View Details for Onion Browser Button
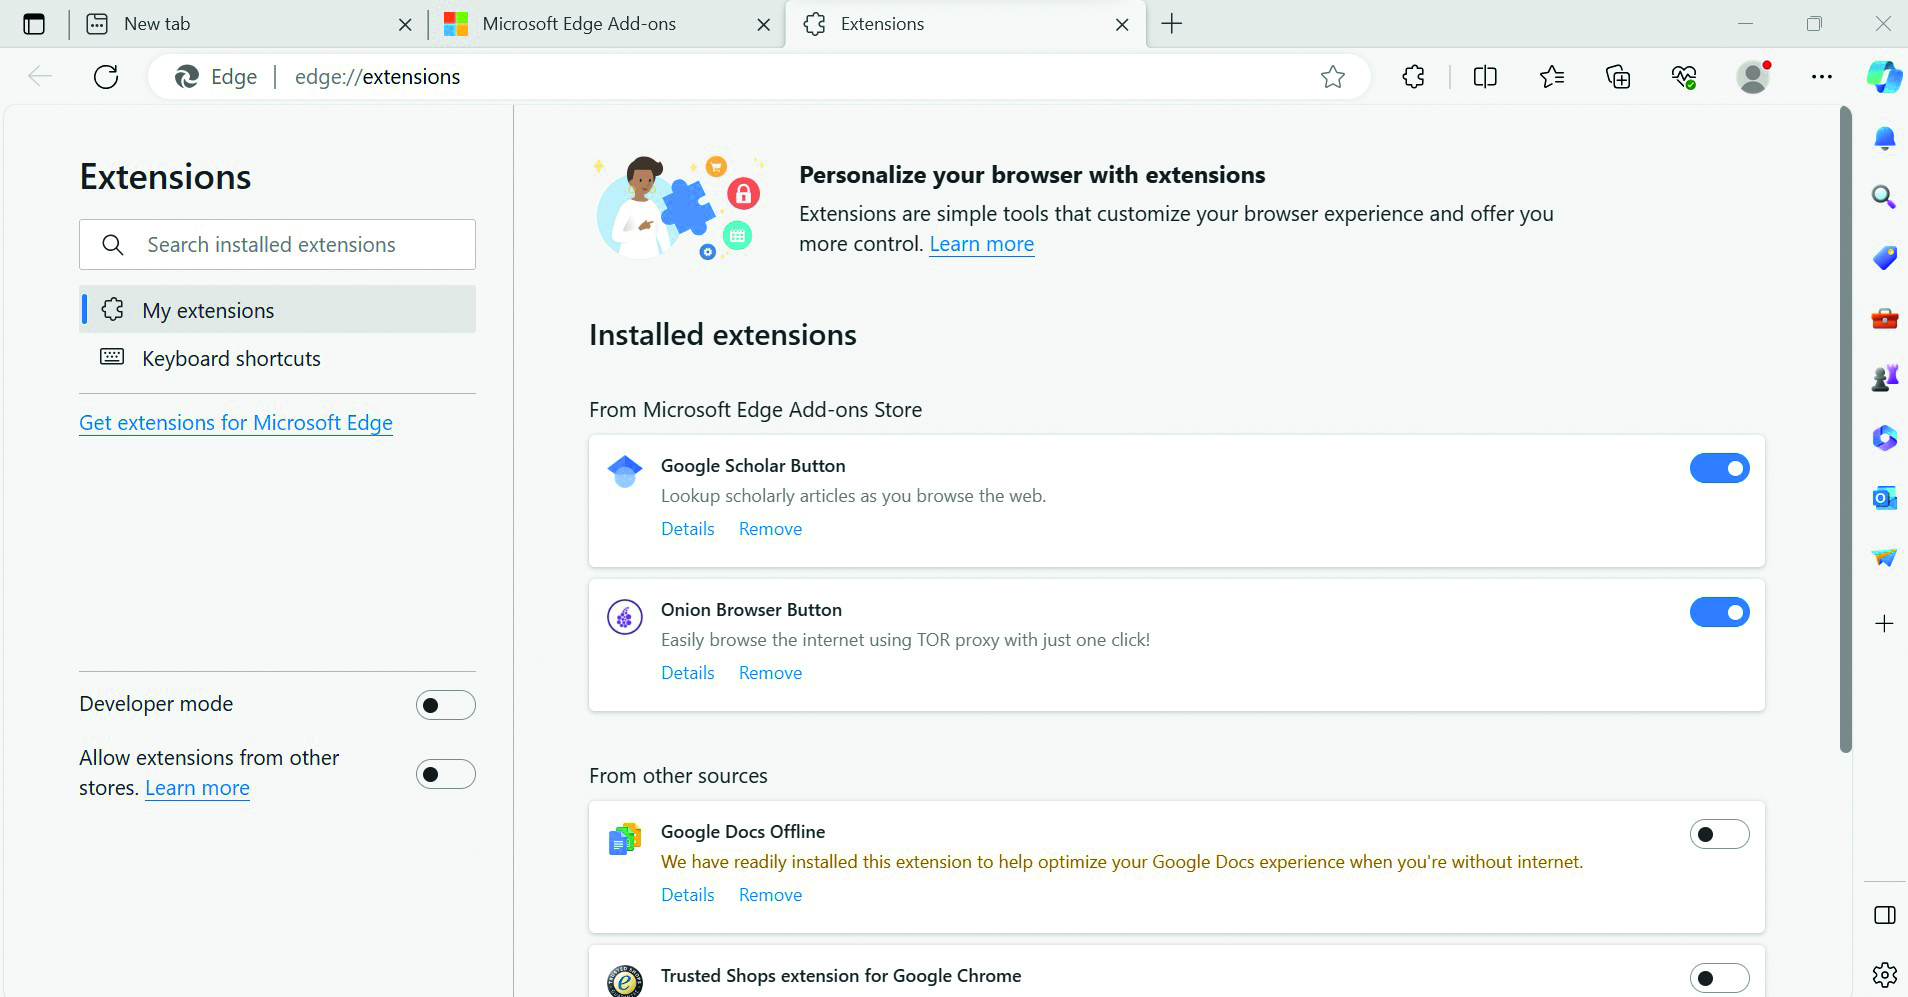 [688, 673]
